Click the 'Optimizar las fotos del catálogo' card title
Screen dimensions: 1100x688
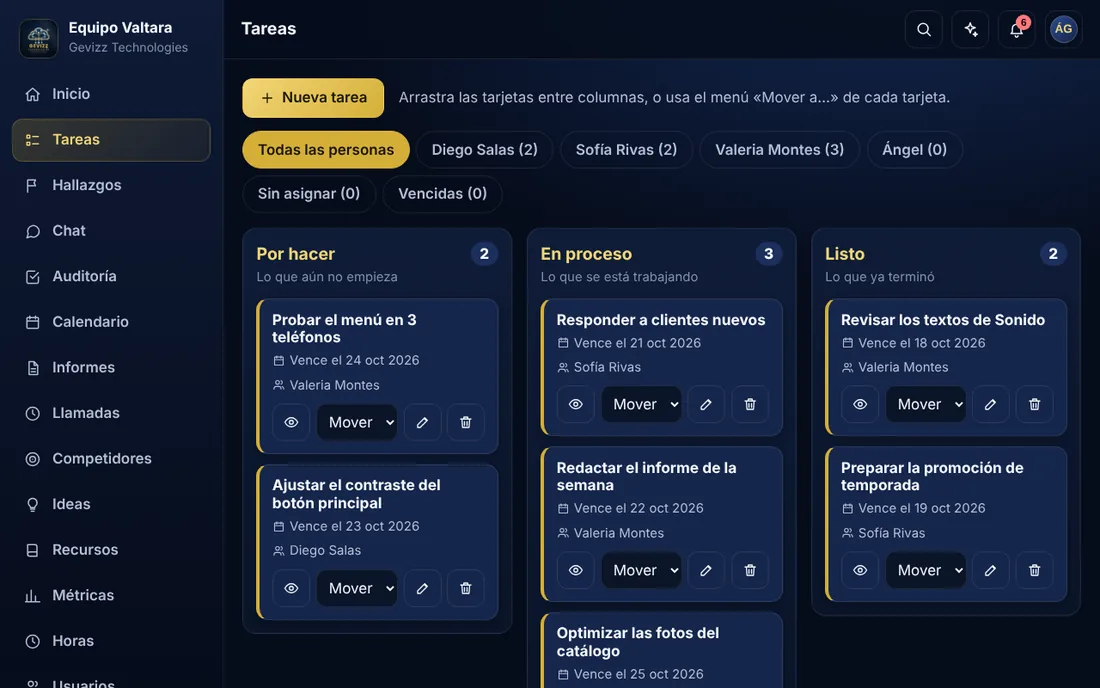[638, 642]
